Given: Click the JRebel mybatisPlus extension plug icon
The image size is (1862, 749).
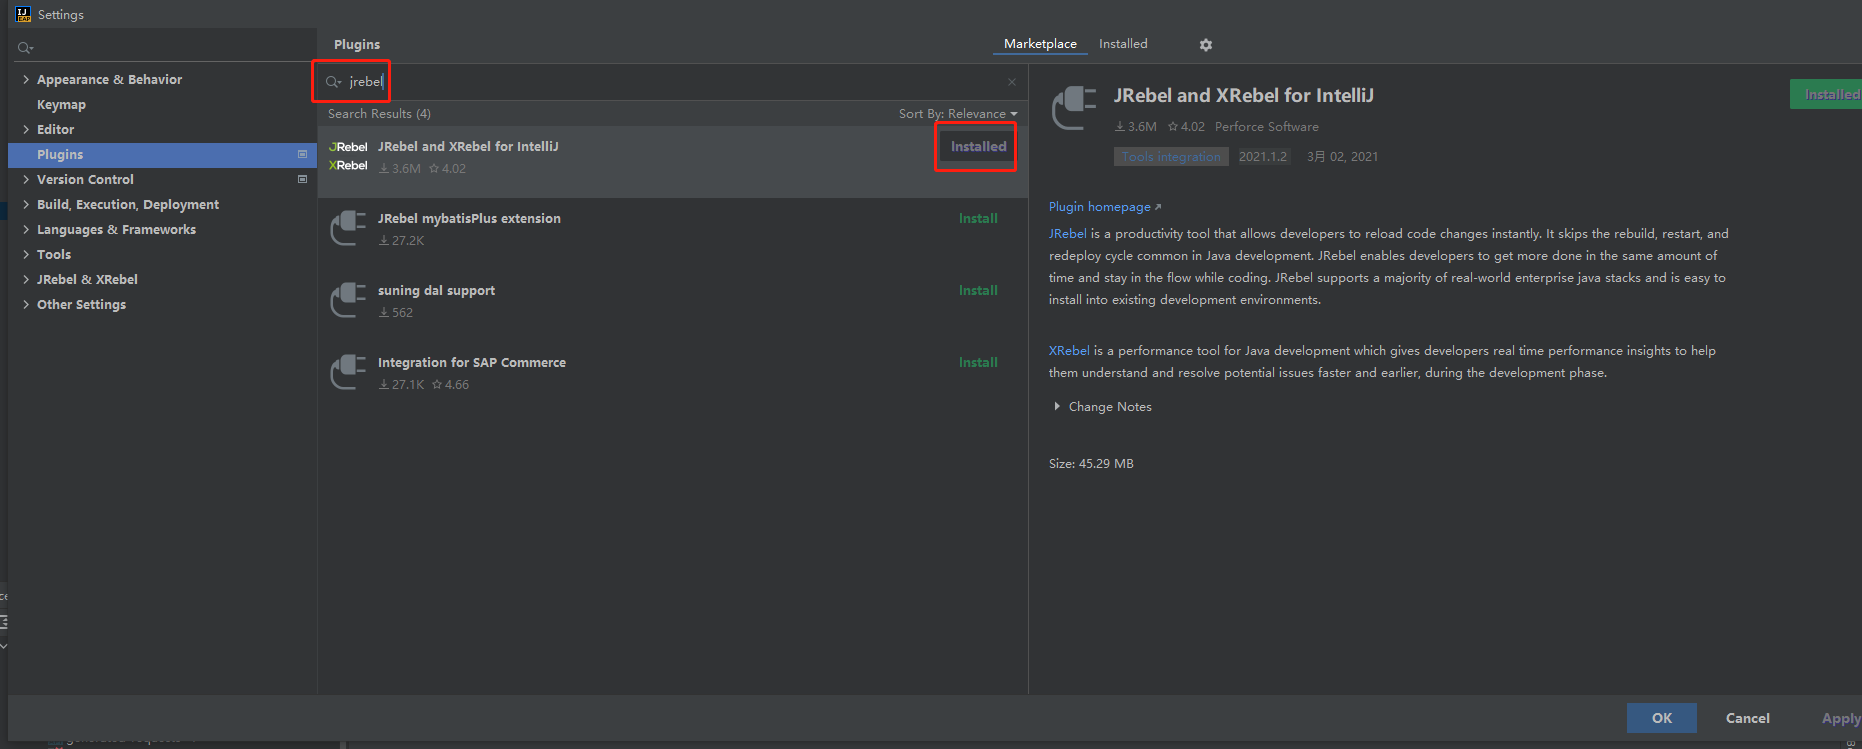Looking at the screenshot, I should coord(348,228).
